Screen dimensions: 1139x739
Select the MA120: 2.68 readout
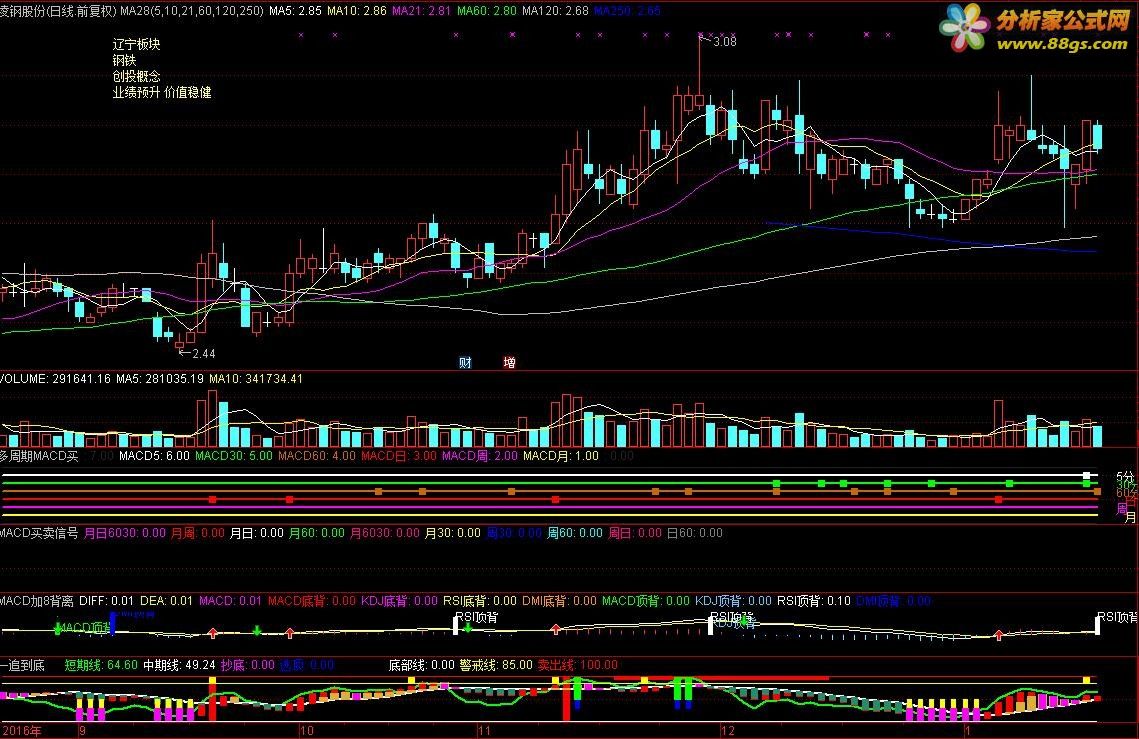[x=556, y=11]
